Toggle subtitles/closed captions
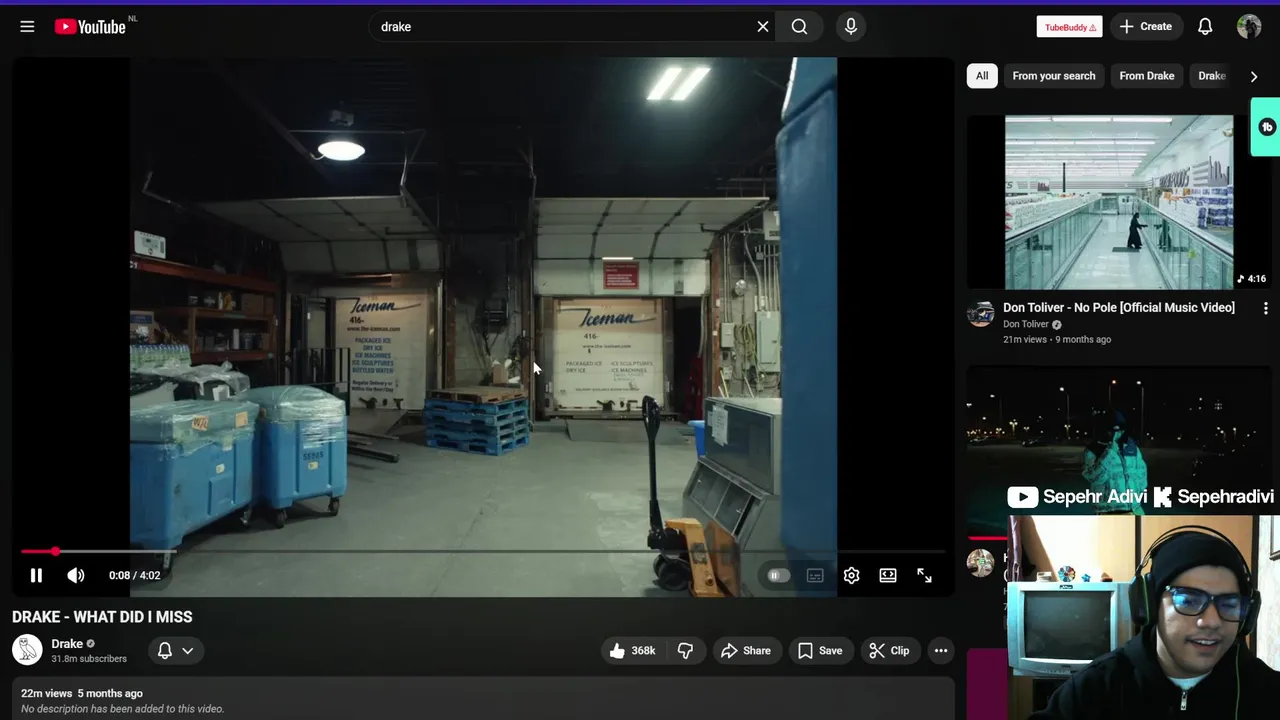 click(815, 575)
